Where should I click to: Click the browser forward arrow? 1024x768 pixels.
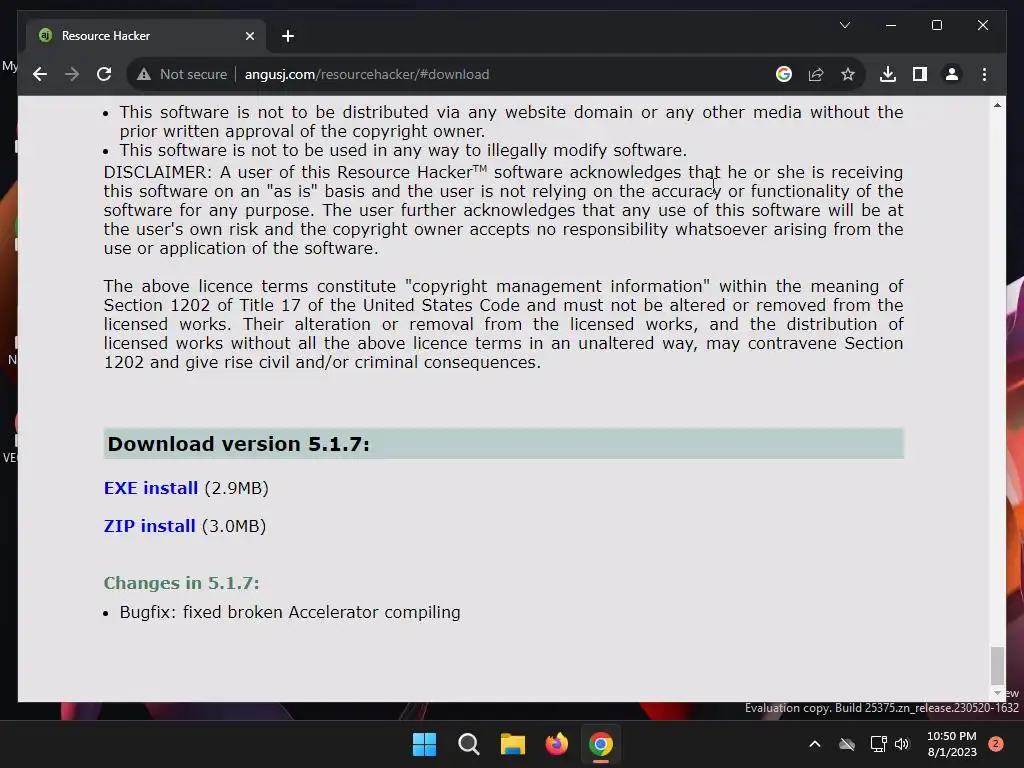point(72,74)
